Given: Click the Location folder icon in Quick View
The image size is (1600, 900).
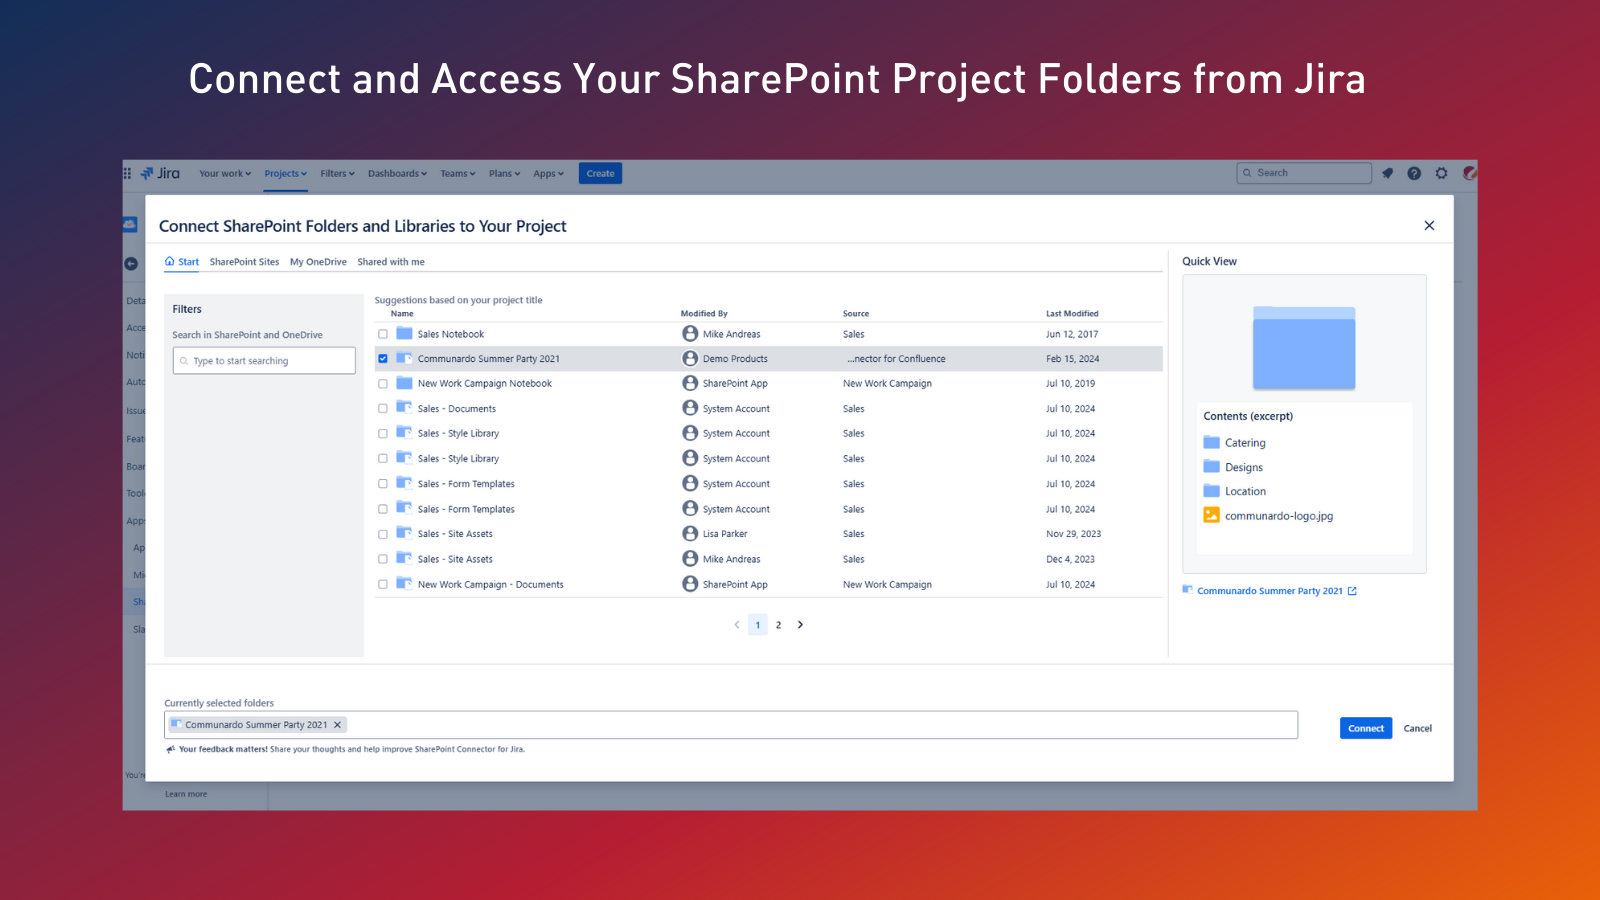Looking at the screenshot, I should 1211,490.
